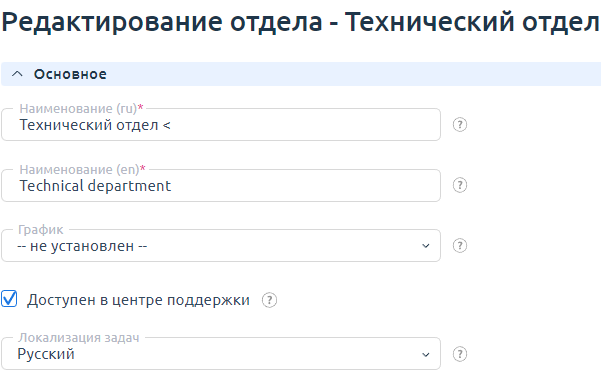The image size is (601, 379).
Task: Show help icon for Доступен в центре поддержки
Action: [x=269, y=300]
